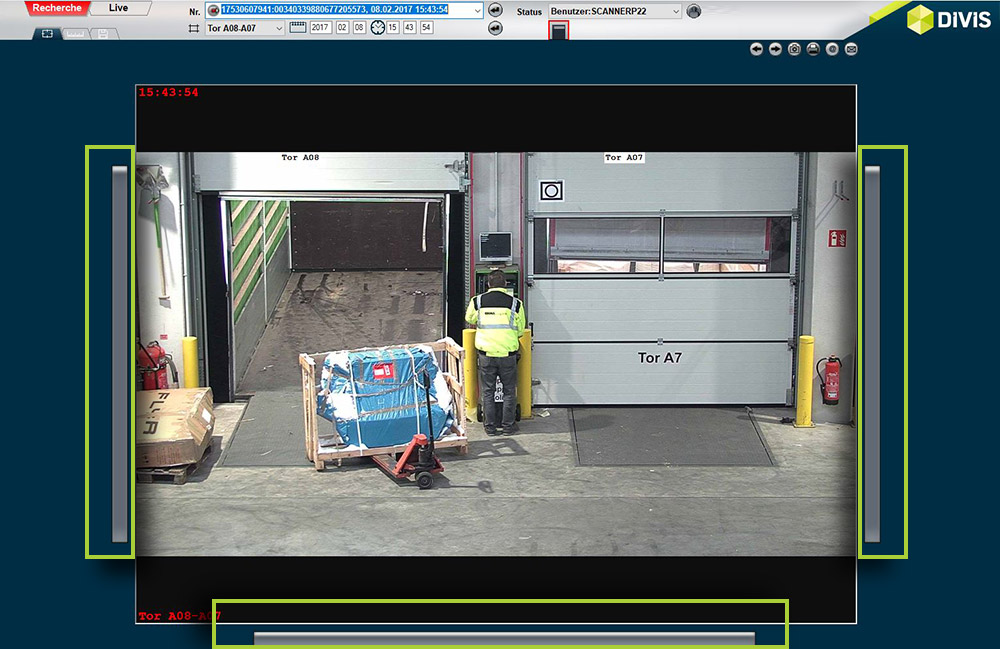Switch to the Recherche tab
This screenshot has height=649, width=1000.
tap(56, 8)
